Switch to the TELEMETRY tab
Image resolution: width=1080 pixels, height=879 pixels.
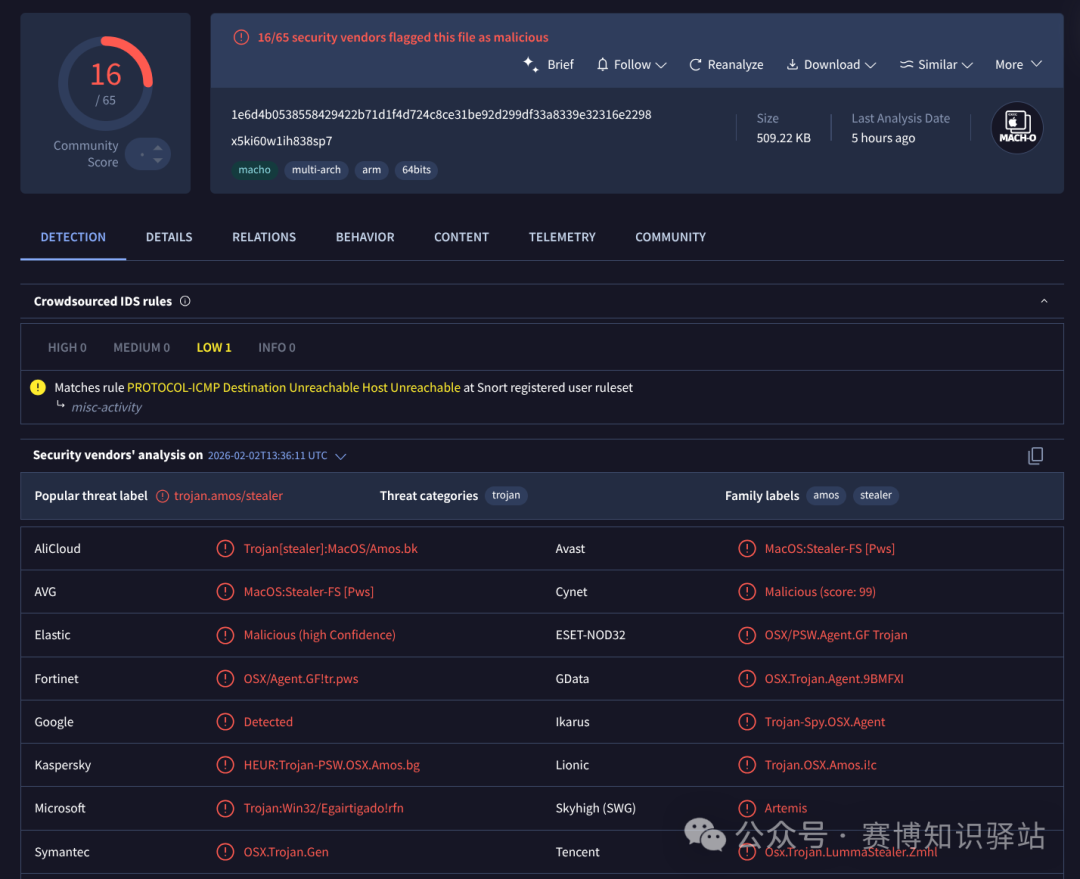[x=562, y=237]
